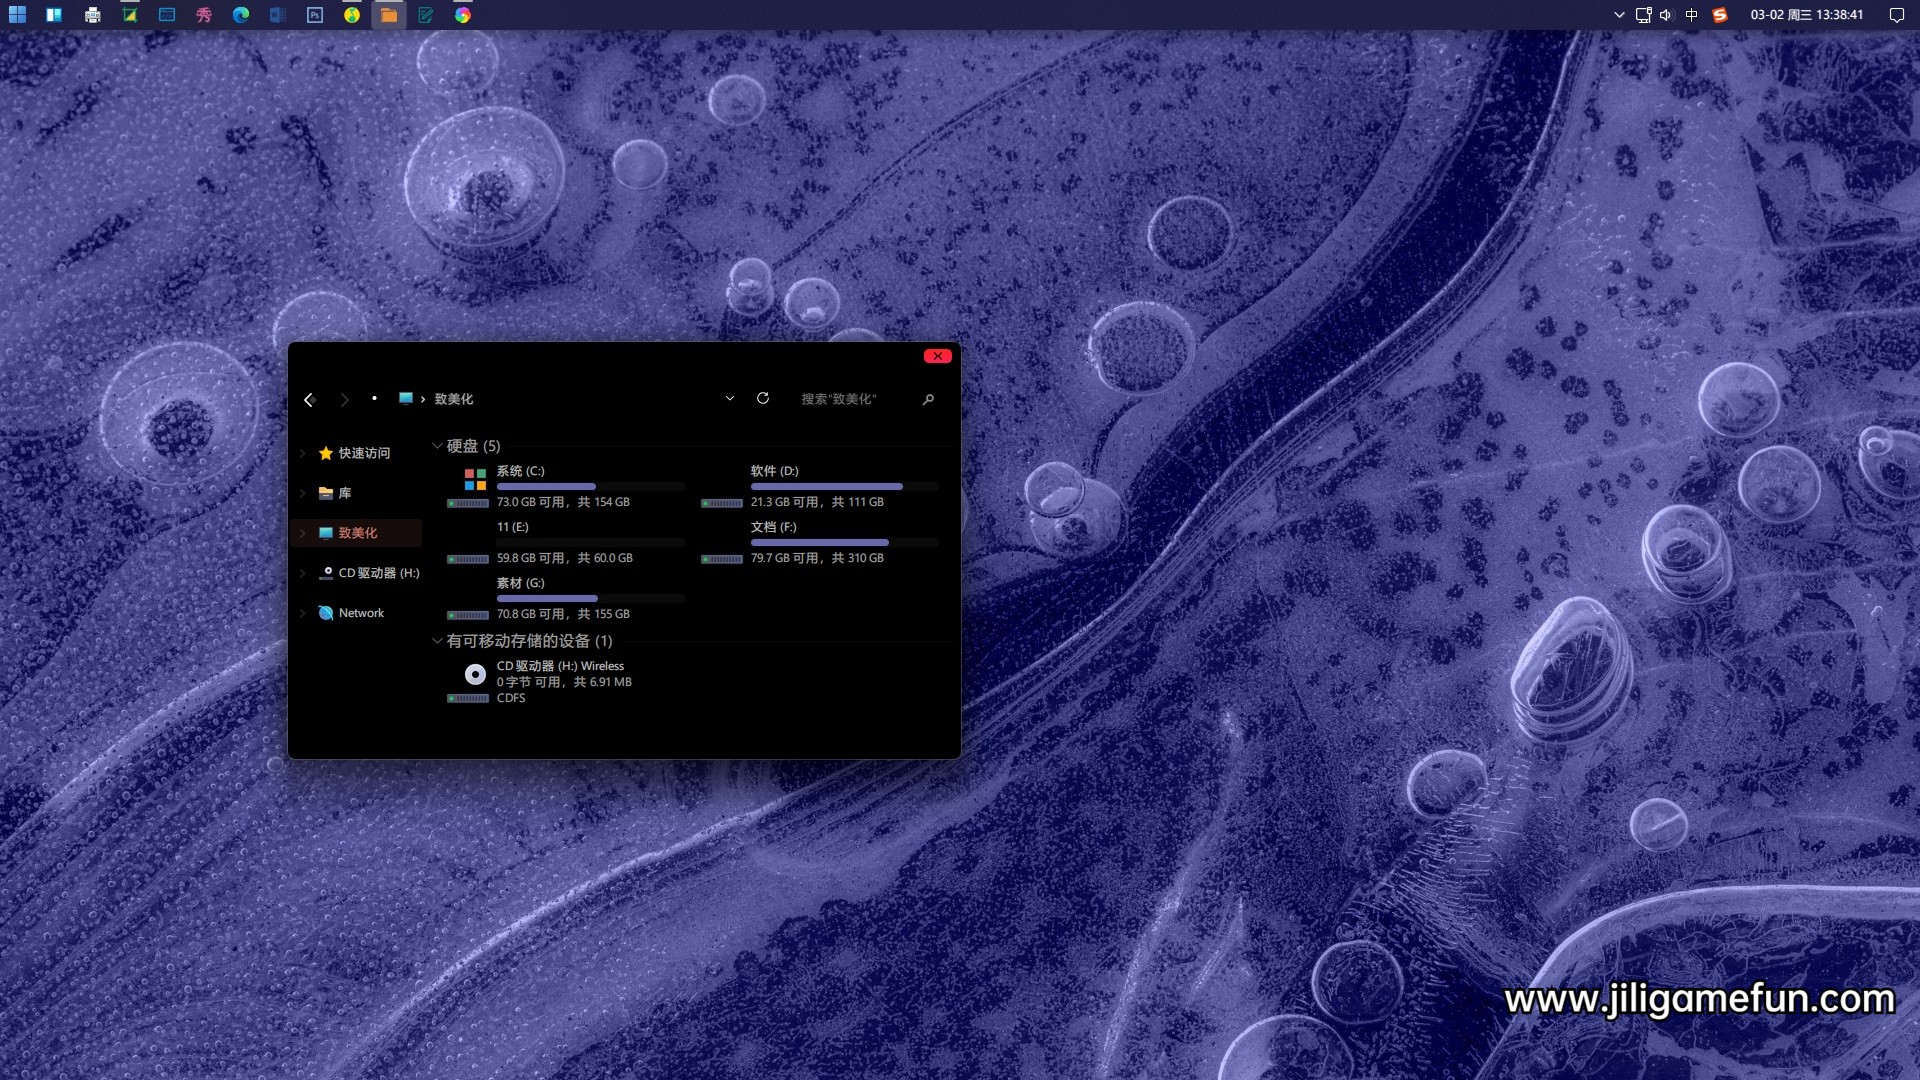Open the code window app in the taskbar

click(167, 15)
